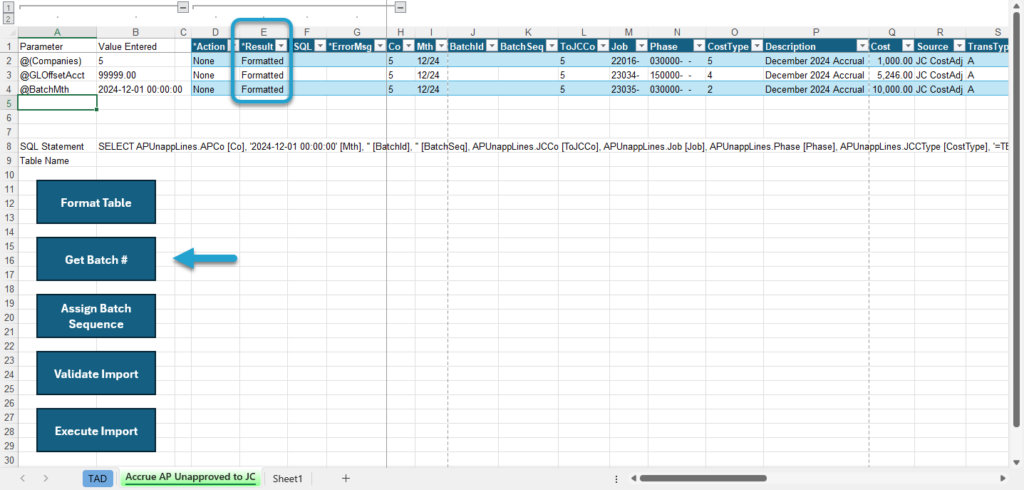Click the horizontal scrollbar left arrow
Viewport: 1024px width, 490px height.
click(x=633, y=478)
